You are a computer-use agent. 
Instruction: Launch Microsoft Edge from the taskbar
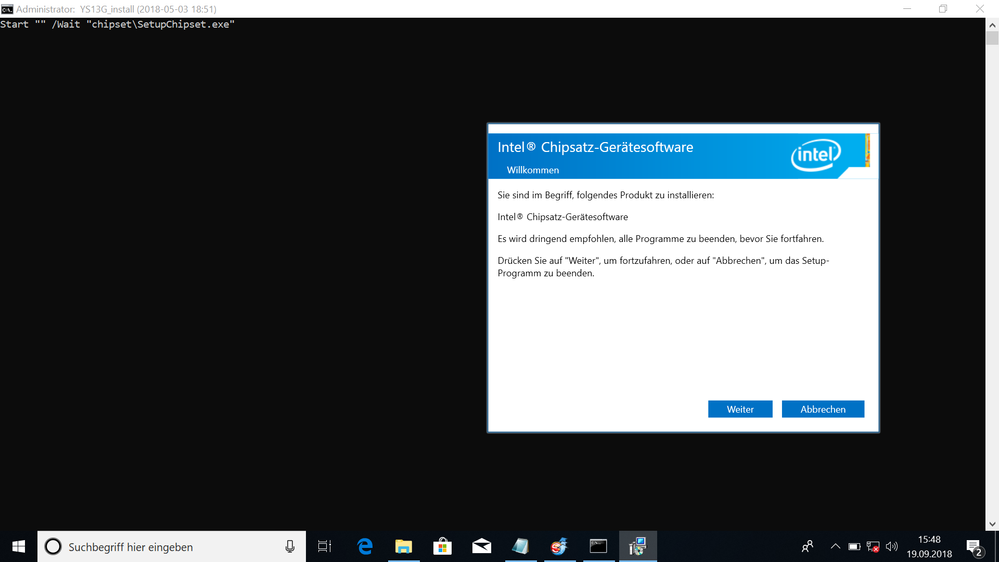click(x=364, y=547)
